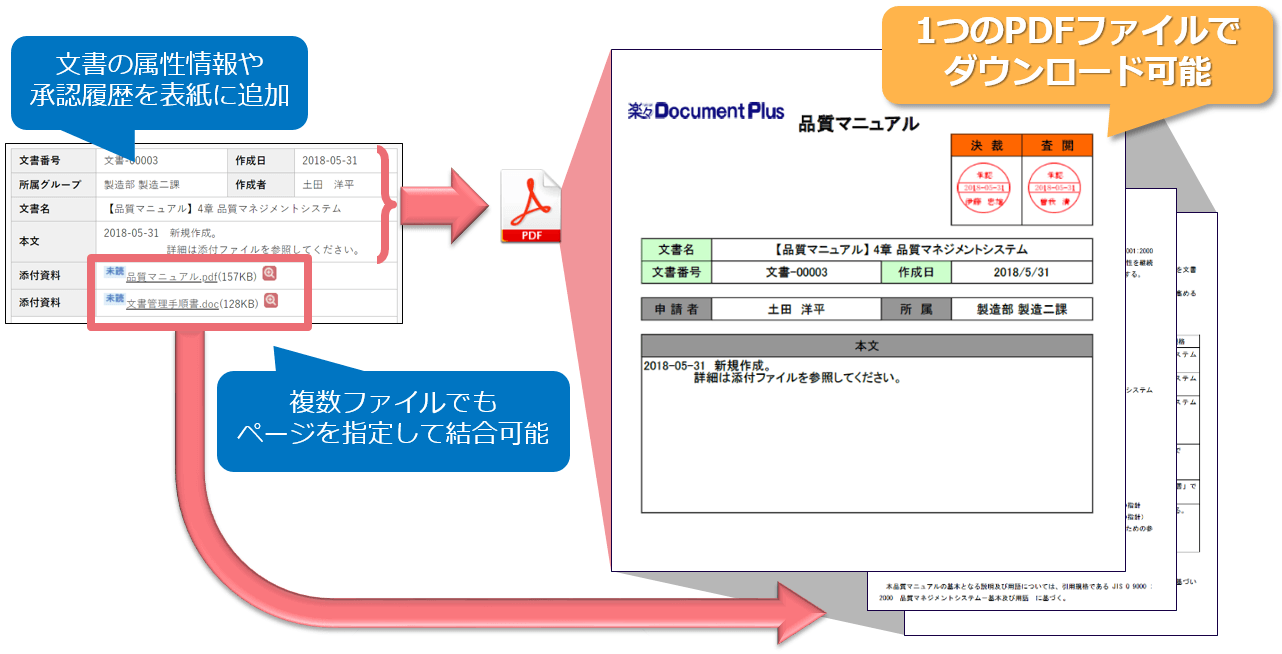Click the 品質マニュアル title on the cover page
Viewport: 1282px width, 654px height.
[858, 125]
